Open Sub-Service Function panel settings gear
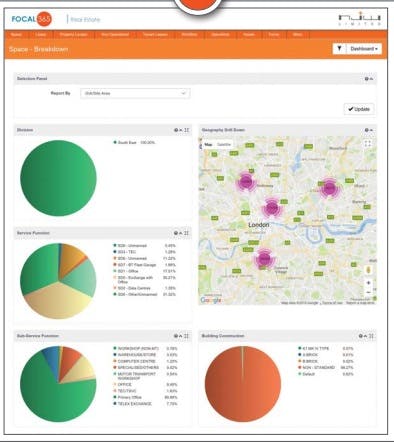Viewport: 394px width, 442px height. click(176, 336)
